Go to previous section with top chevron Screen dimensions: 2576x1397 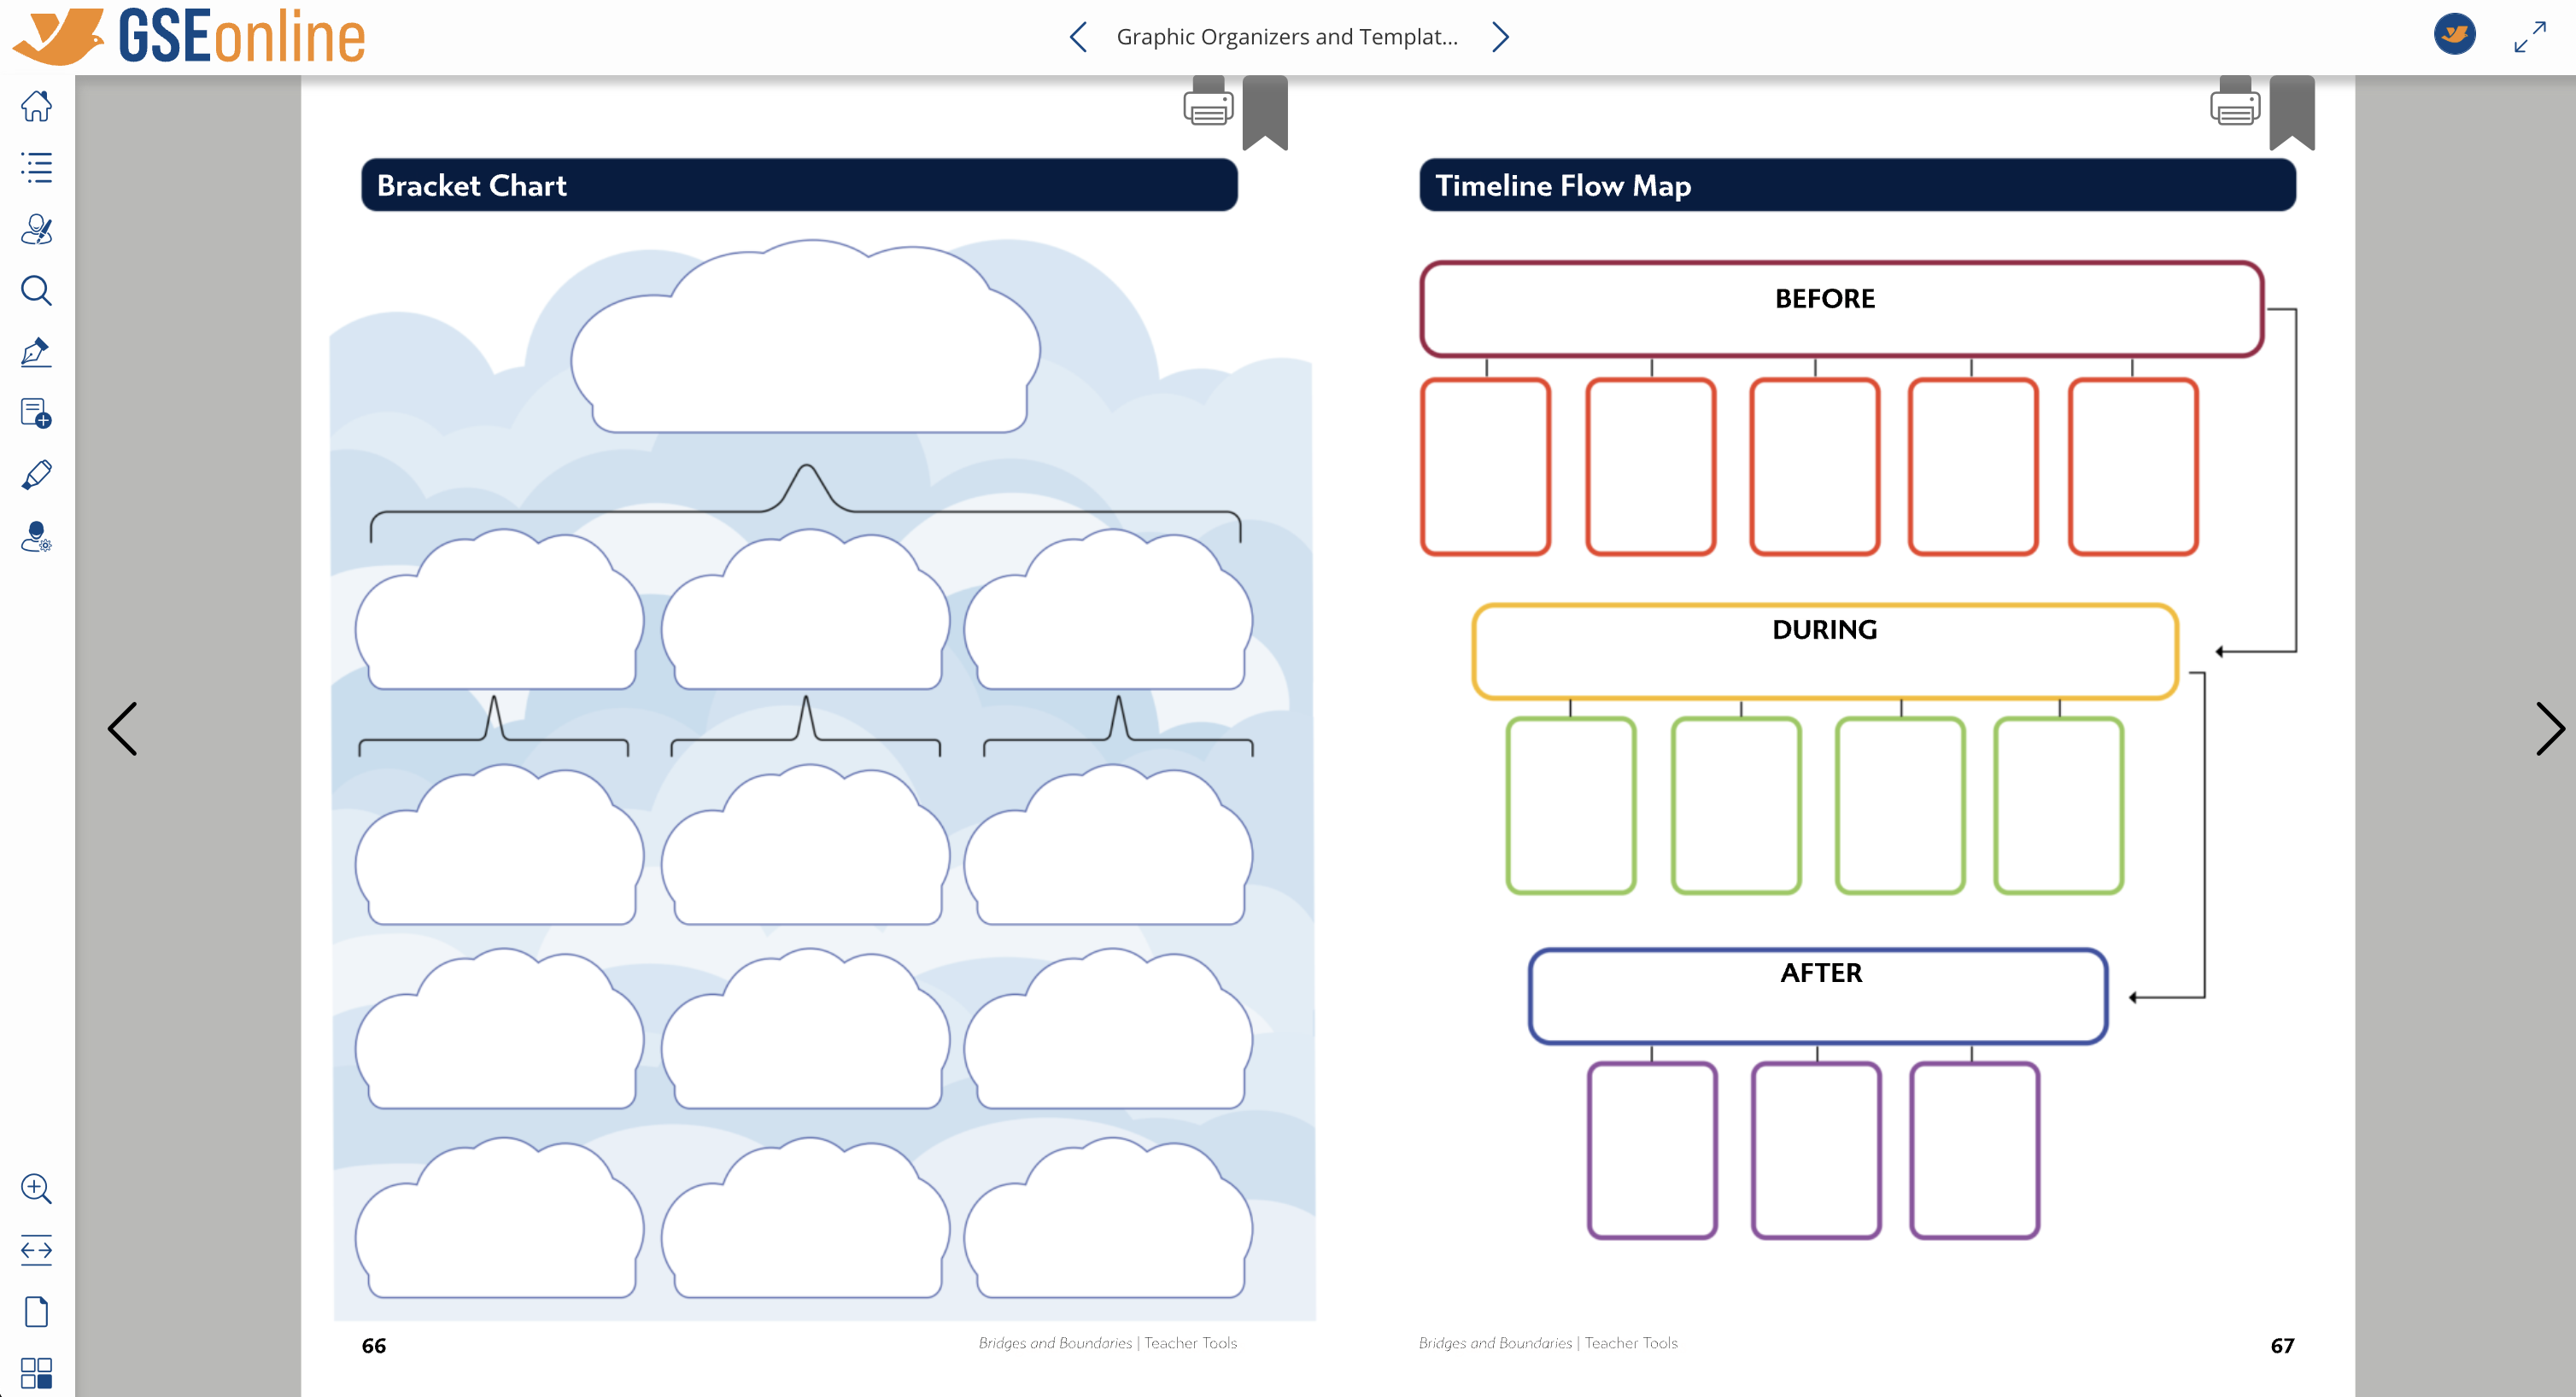pos(1078,37)
